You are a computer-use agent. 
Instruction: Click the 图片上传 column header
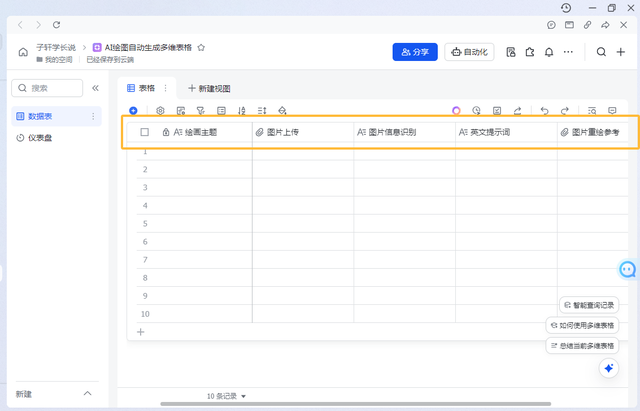[x=303, y=132]
